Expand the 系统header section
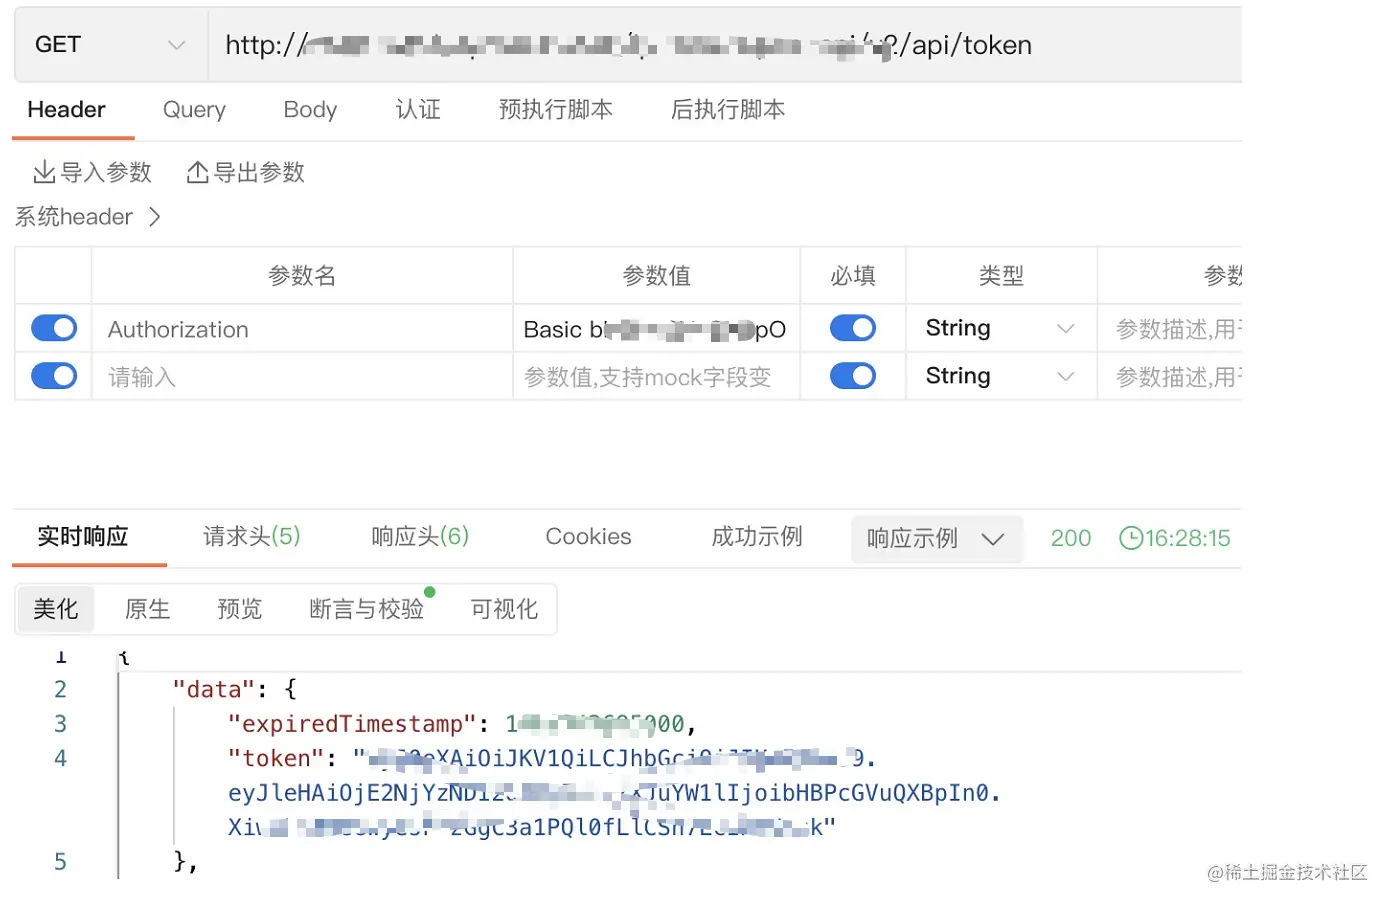The height and width of the screenshot is (907, 1392). tap(88, 217)
